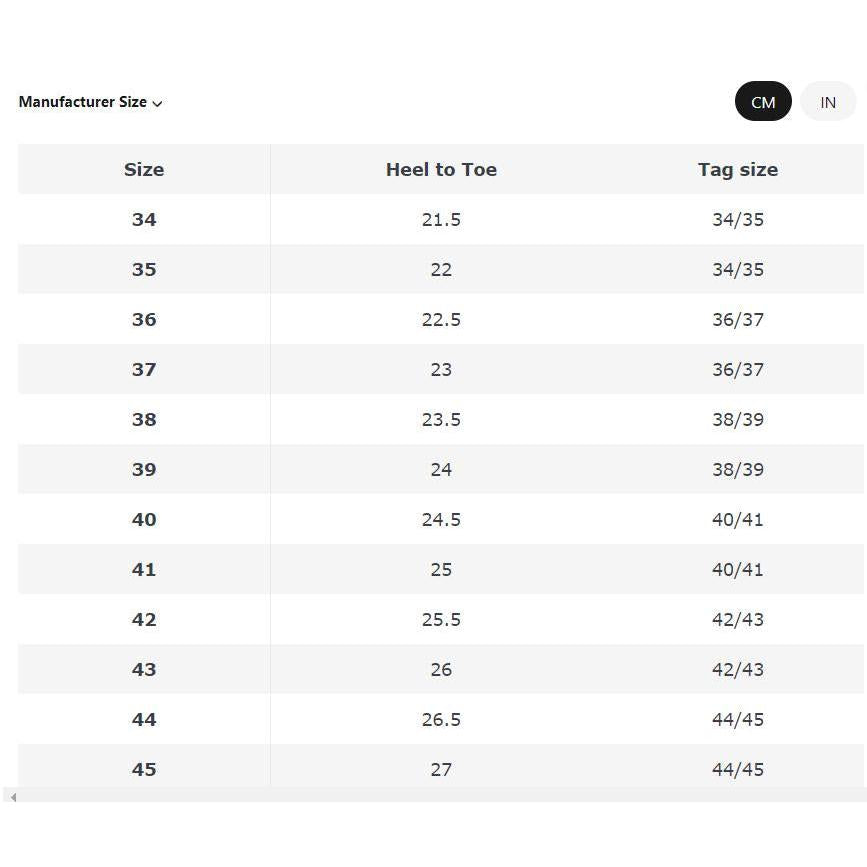Screen dimensions: 867x867
Task: Select the size 40 row label
Action: click(x=144, y=519)
